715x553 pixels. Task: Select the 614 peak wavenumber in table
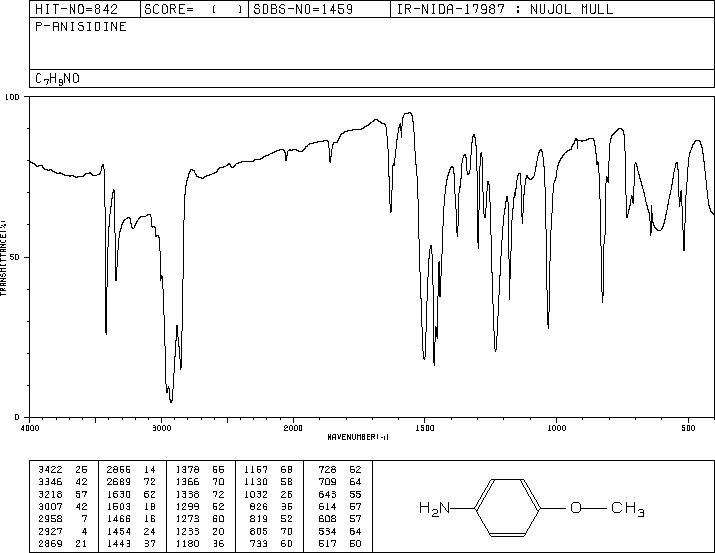tap(327, 506)
